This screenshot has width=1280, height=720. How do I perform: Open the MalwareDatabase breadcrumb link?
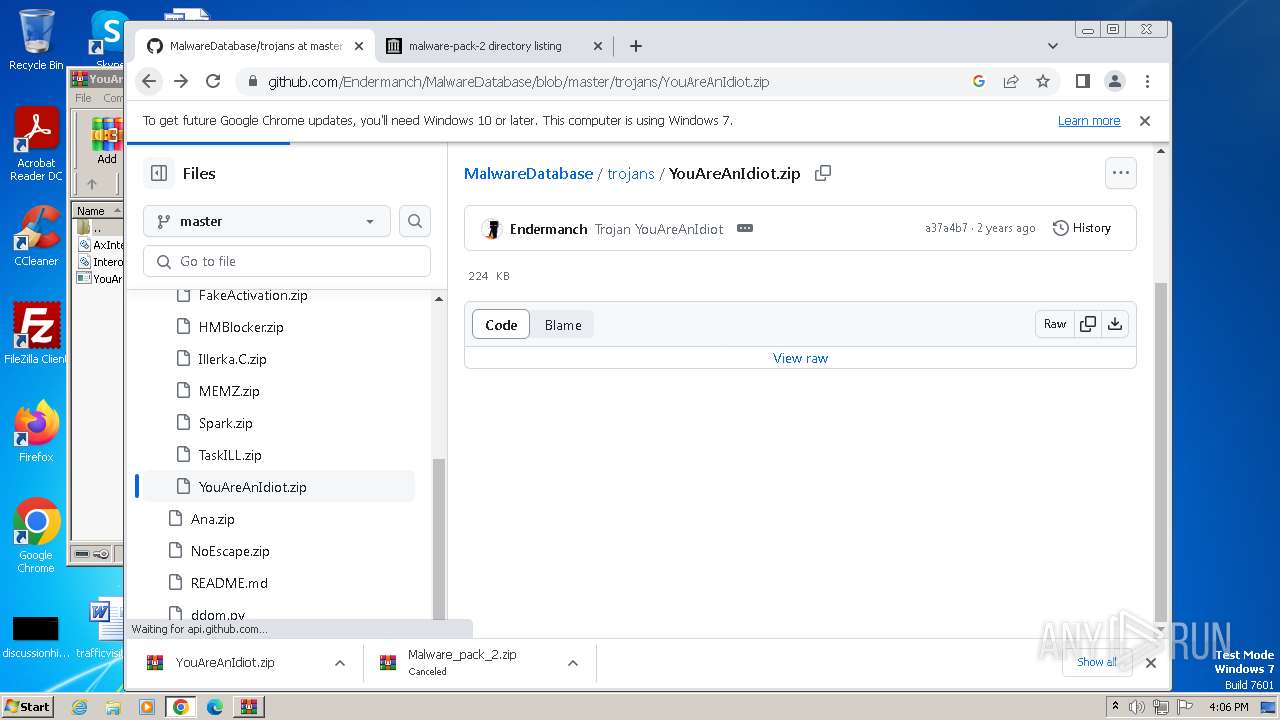(x=528, y=173)
